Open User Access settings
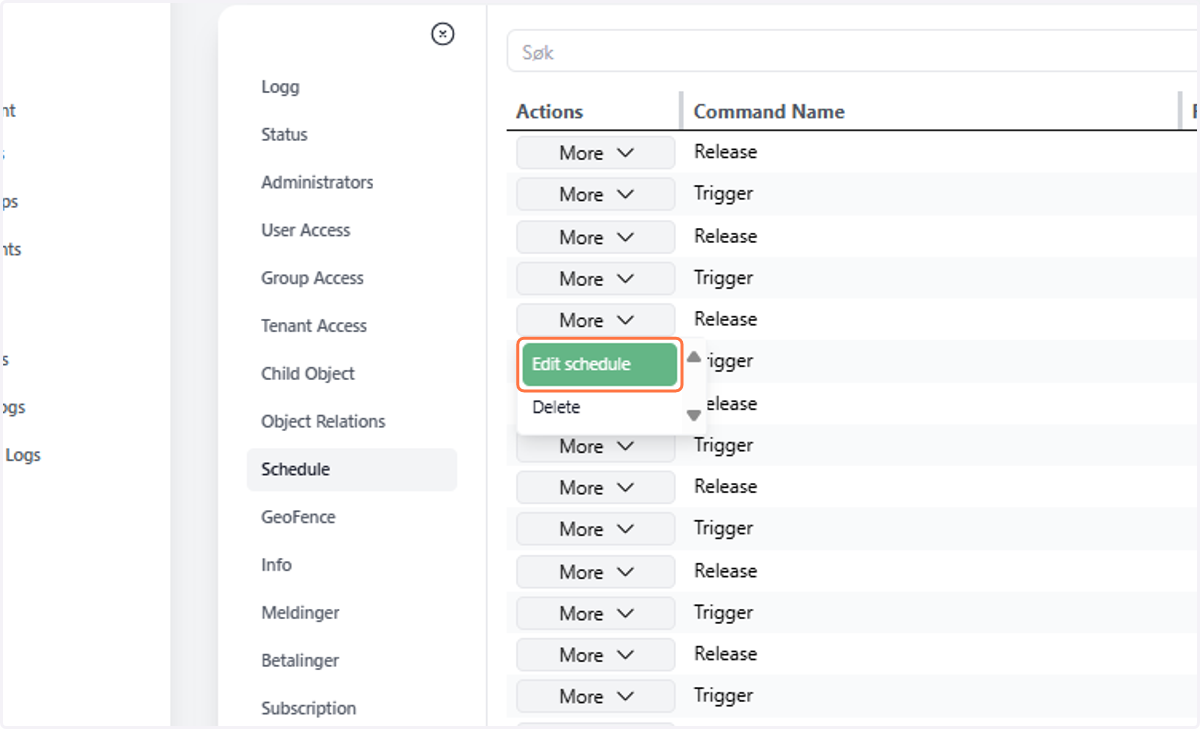Screen dimensions: 1200x729 coord(306,230)
